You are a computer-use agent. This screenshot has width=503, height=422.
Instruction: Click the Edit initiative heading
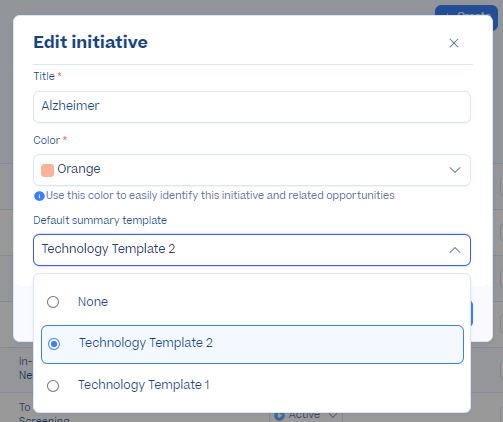[x=90, y=42]
